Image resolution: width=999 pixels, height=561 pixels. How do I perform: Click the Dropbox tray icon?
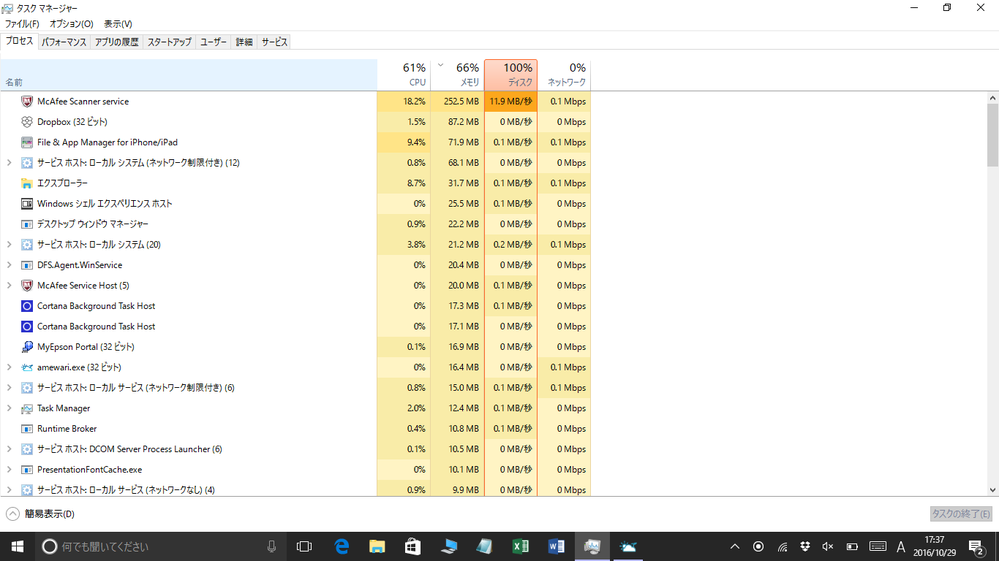click(x=805, y=546)
